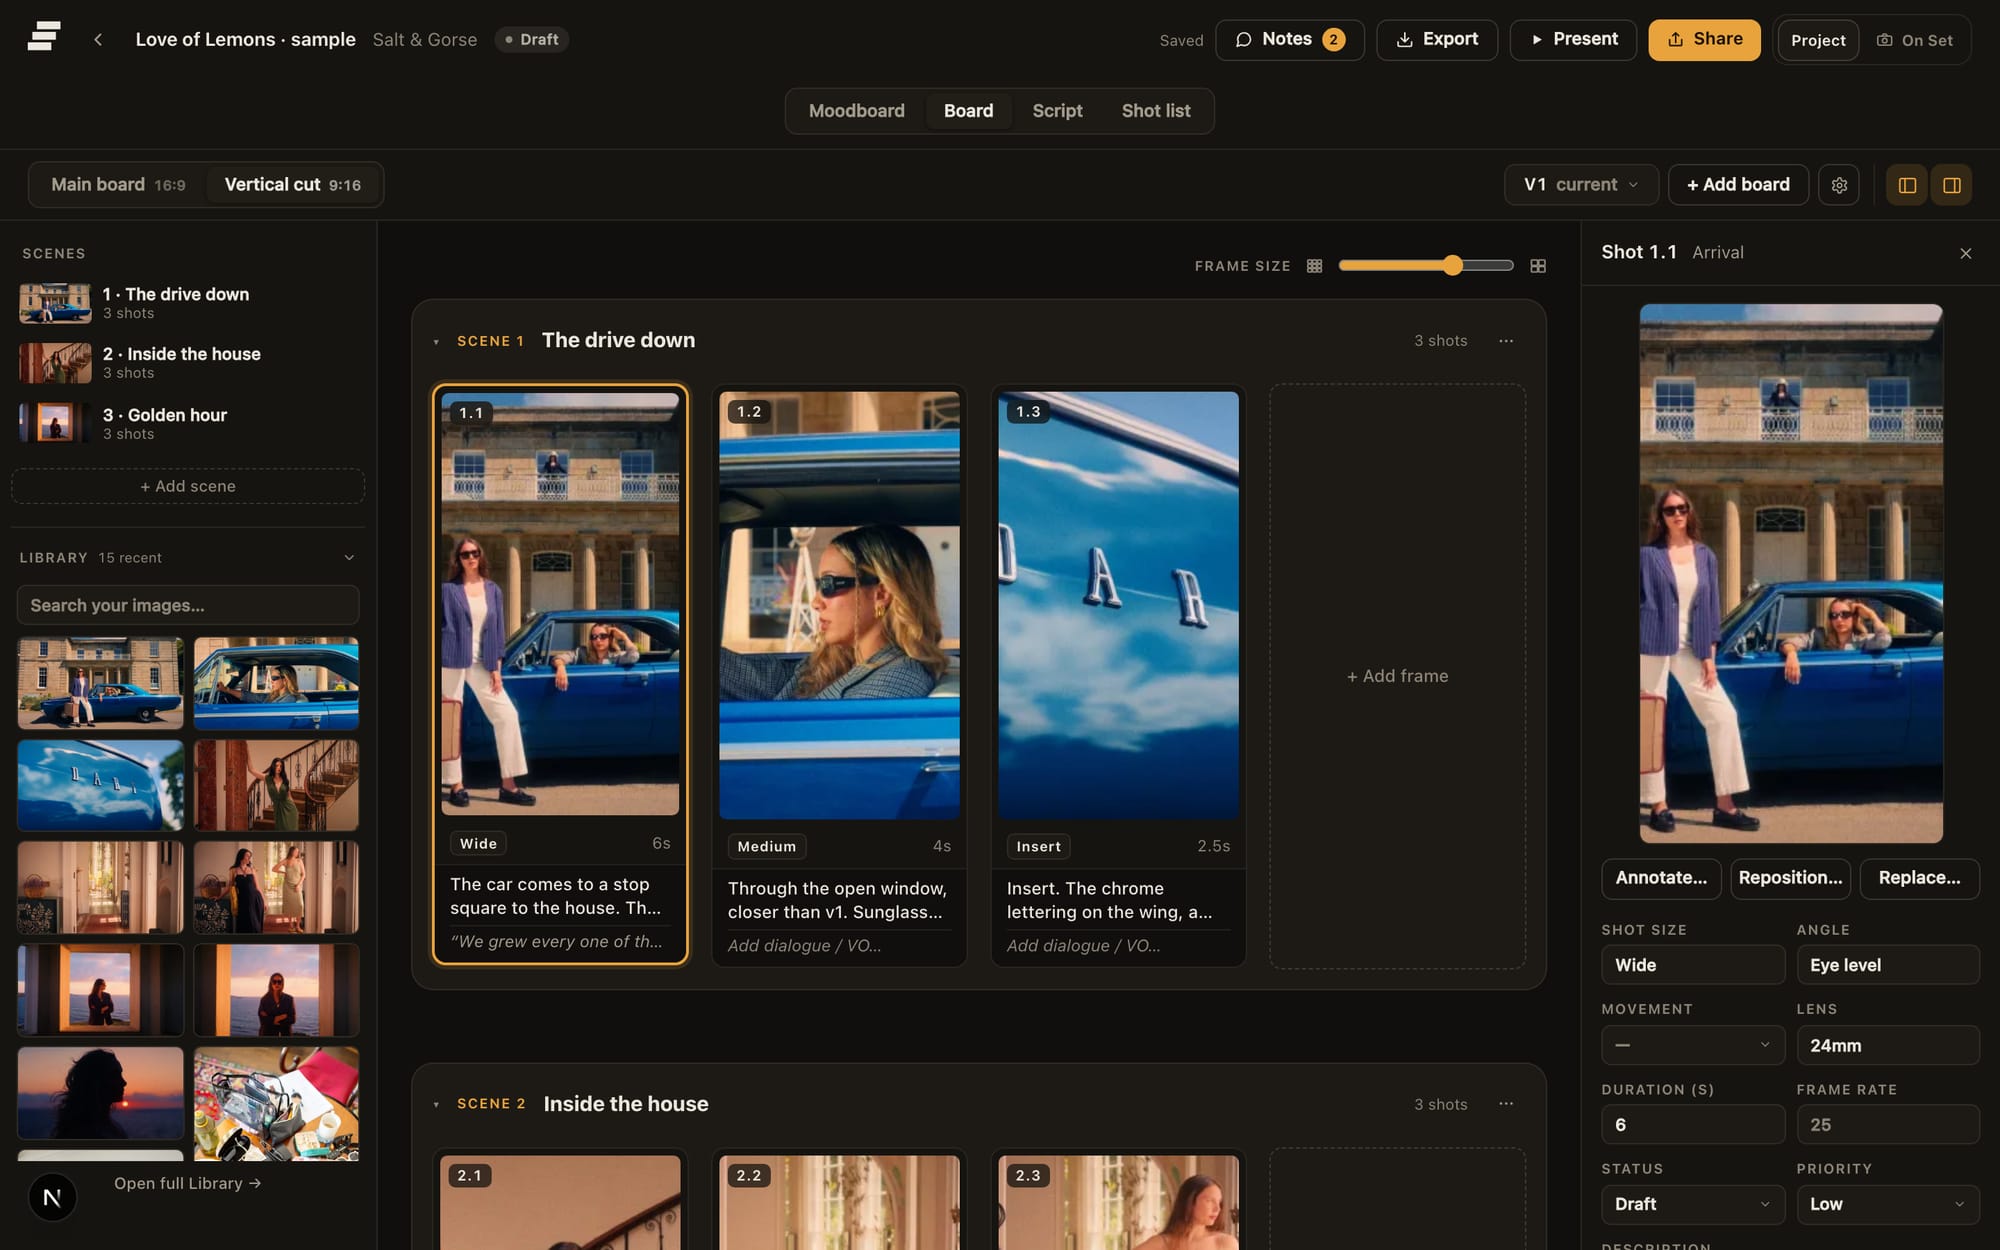Edit the Lens 24mm field
The image size is (2000, 1250).
click(x=1888, y=1045)
